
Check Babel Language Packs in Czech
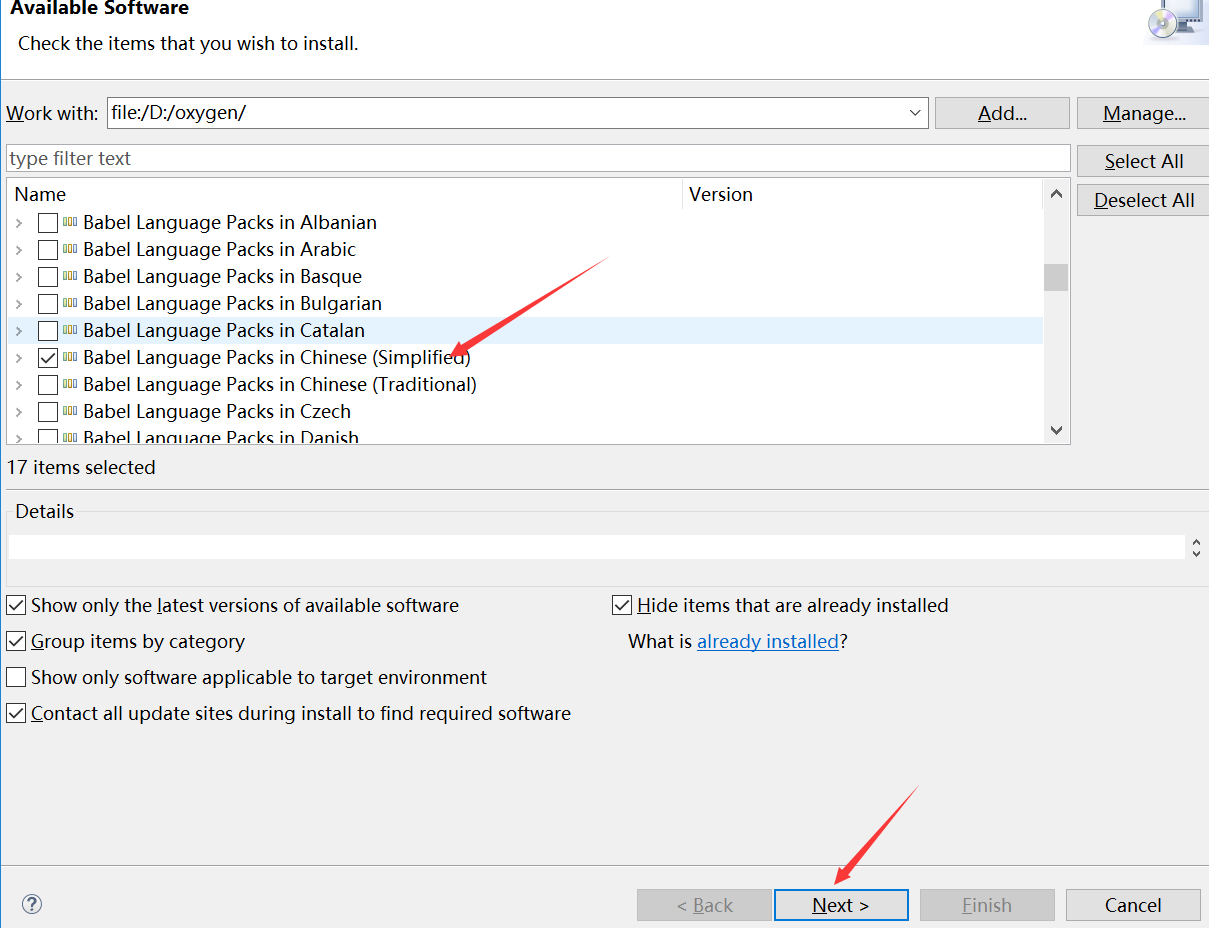(47, 412)
